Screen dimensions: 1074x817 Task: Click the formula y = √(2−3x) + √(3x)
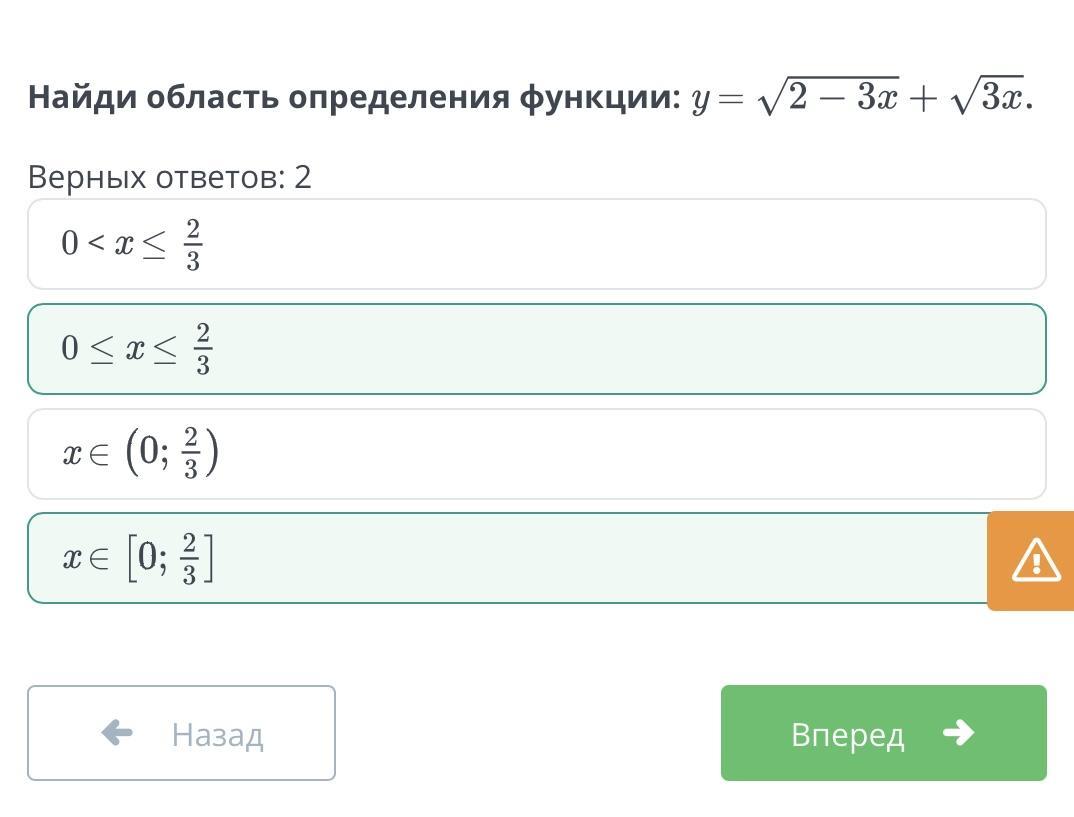pos(862,96)
